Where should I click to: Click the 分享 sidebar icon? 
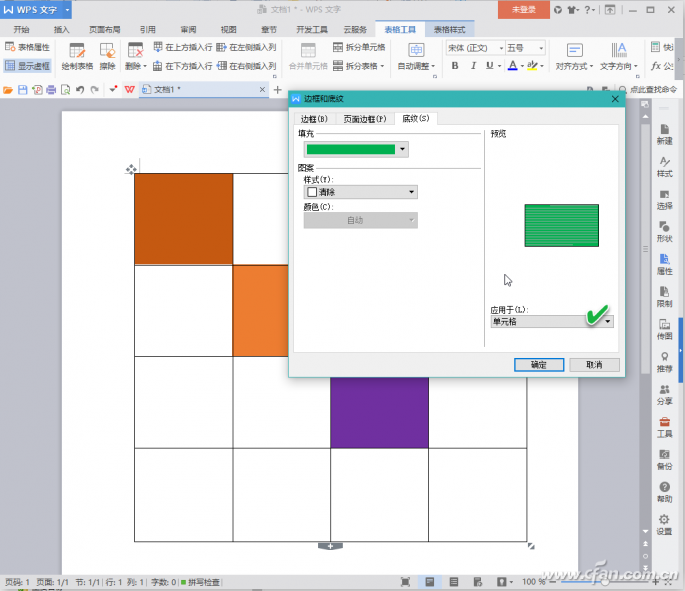664,395
